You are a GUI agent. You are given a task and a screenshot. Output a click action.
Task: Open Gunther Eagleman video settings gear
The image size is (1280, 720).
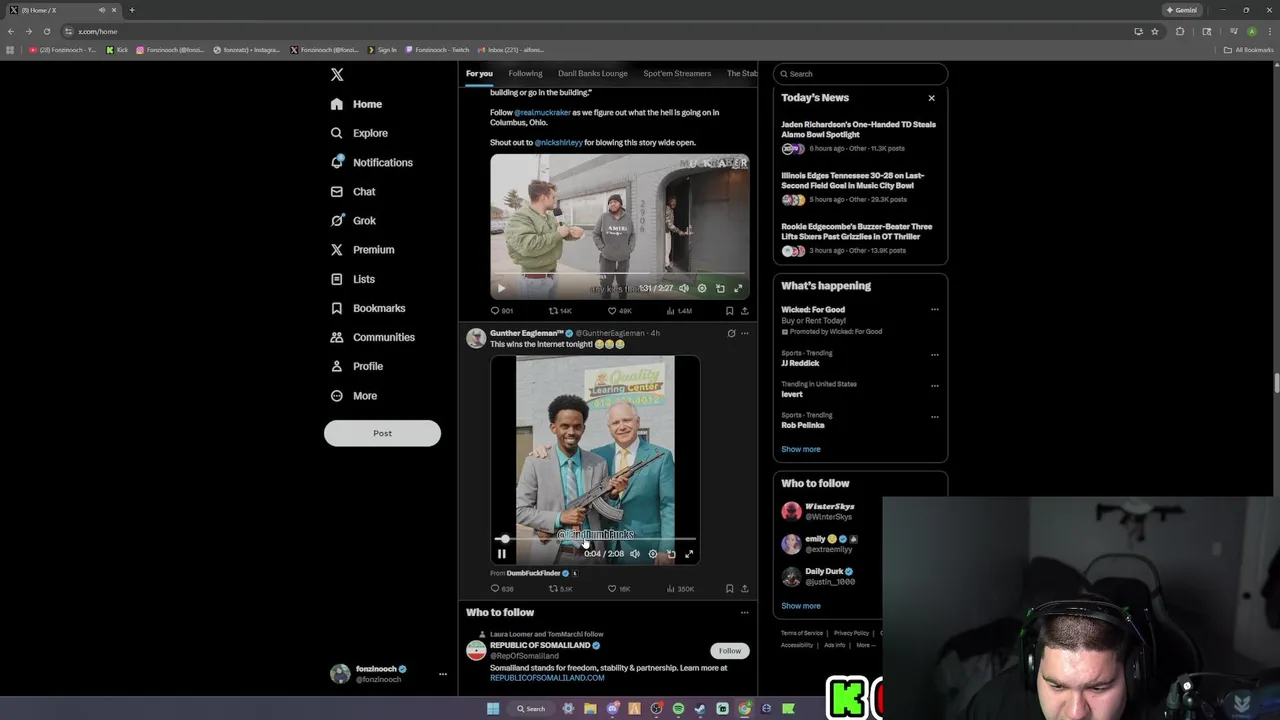pos(653,554)
